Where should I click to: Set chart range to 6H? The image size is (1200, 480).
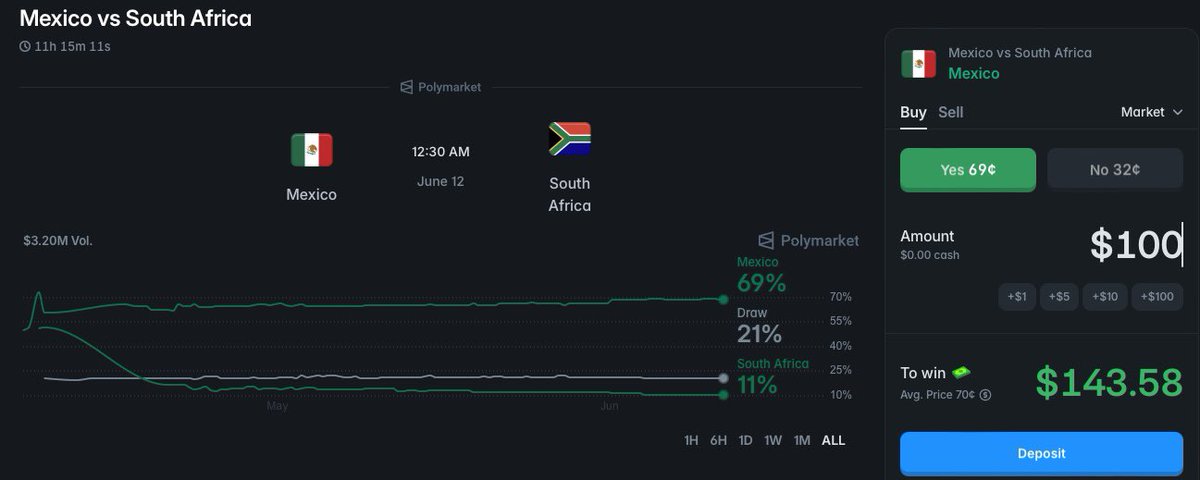click(718, 440)
